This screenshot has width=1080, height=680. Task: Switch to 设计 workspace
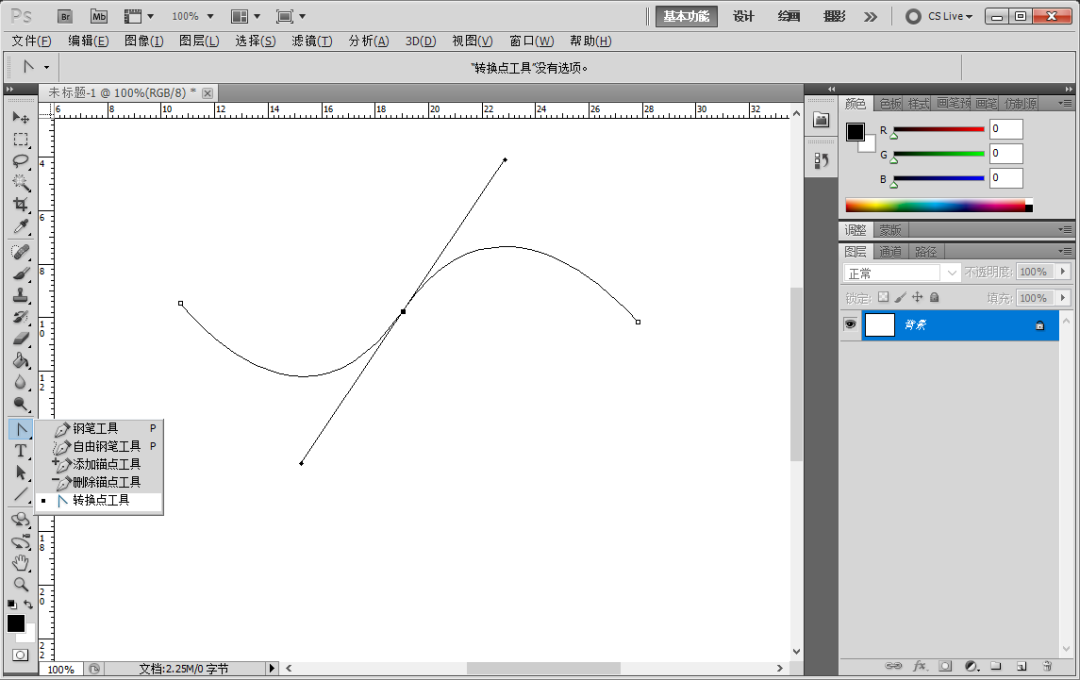744,17
